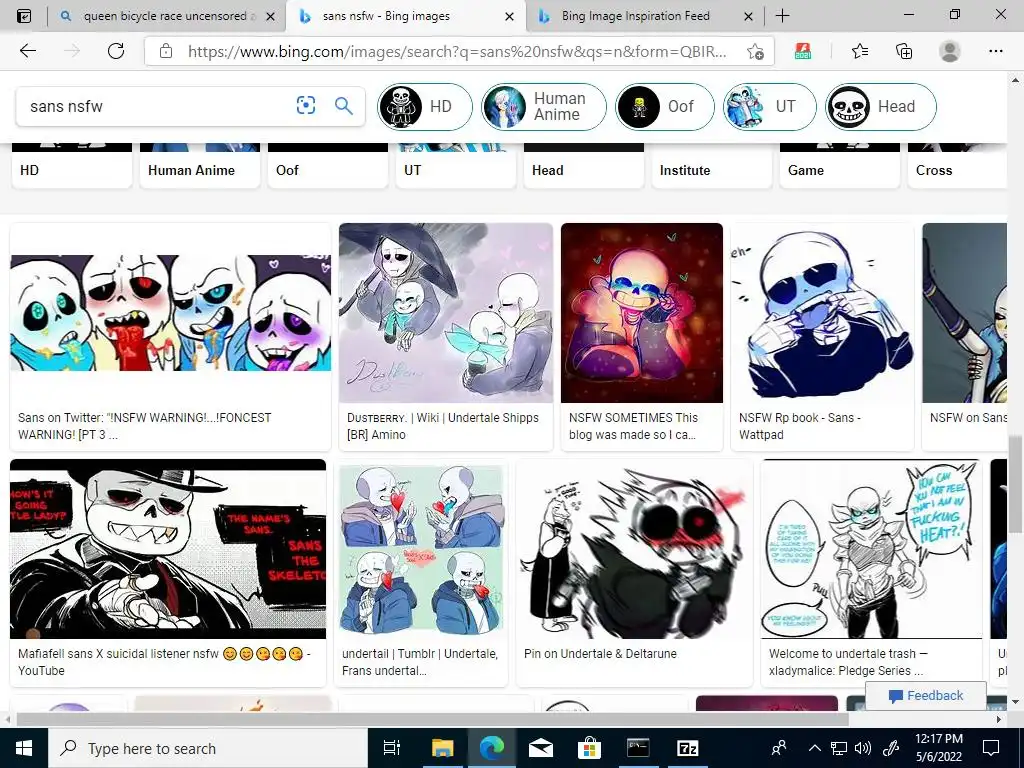Close the Bing Image Inspiration Feed tab
The height and width of the screenshot is (768, 1024).
pyautogui.click(x=748, y=16)
